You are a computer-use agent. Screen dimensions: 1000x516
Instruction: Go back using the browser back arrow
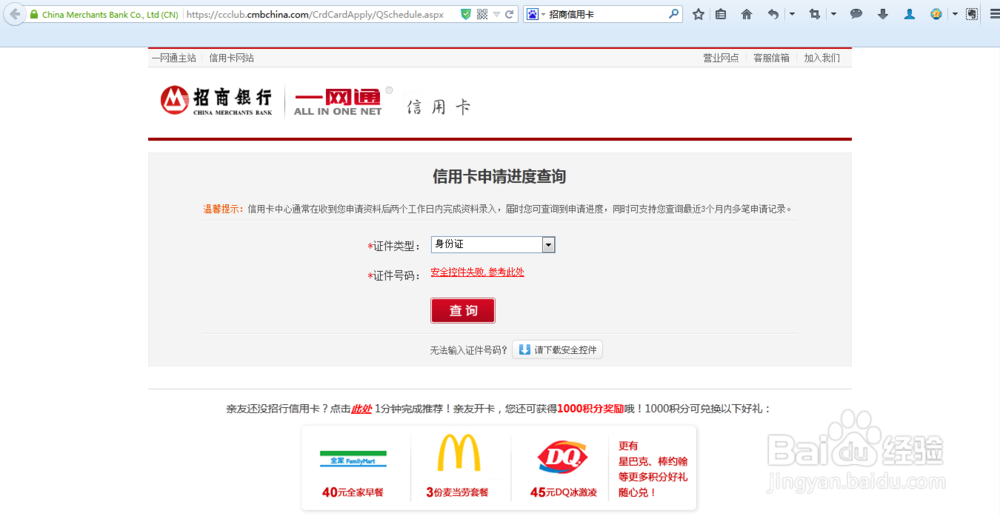(14, 14)
